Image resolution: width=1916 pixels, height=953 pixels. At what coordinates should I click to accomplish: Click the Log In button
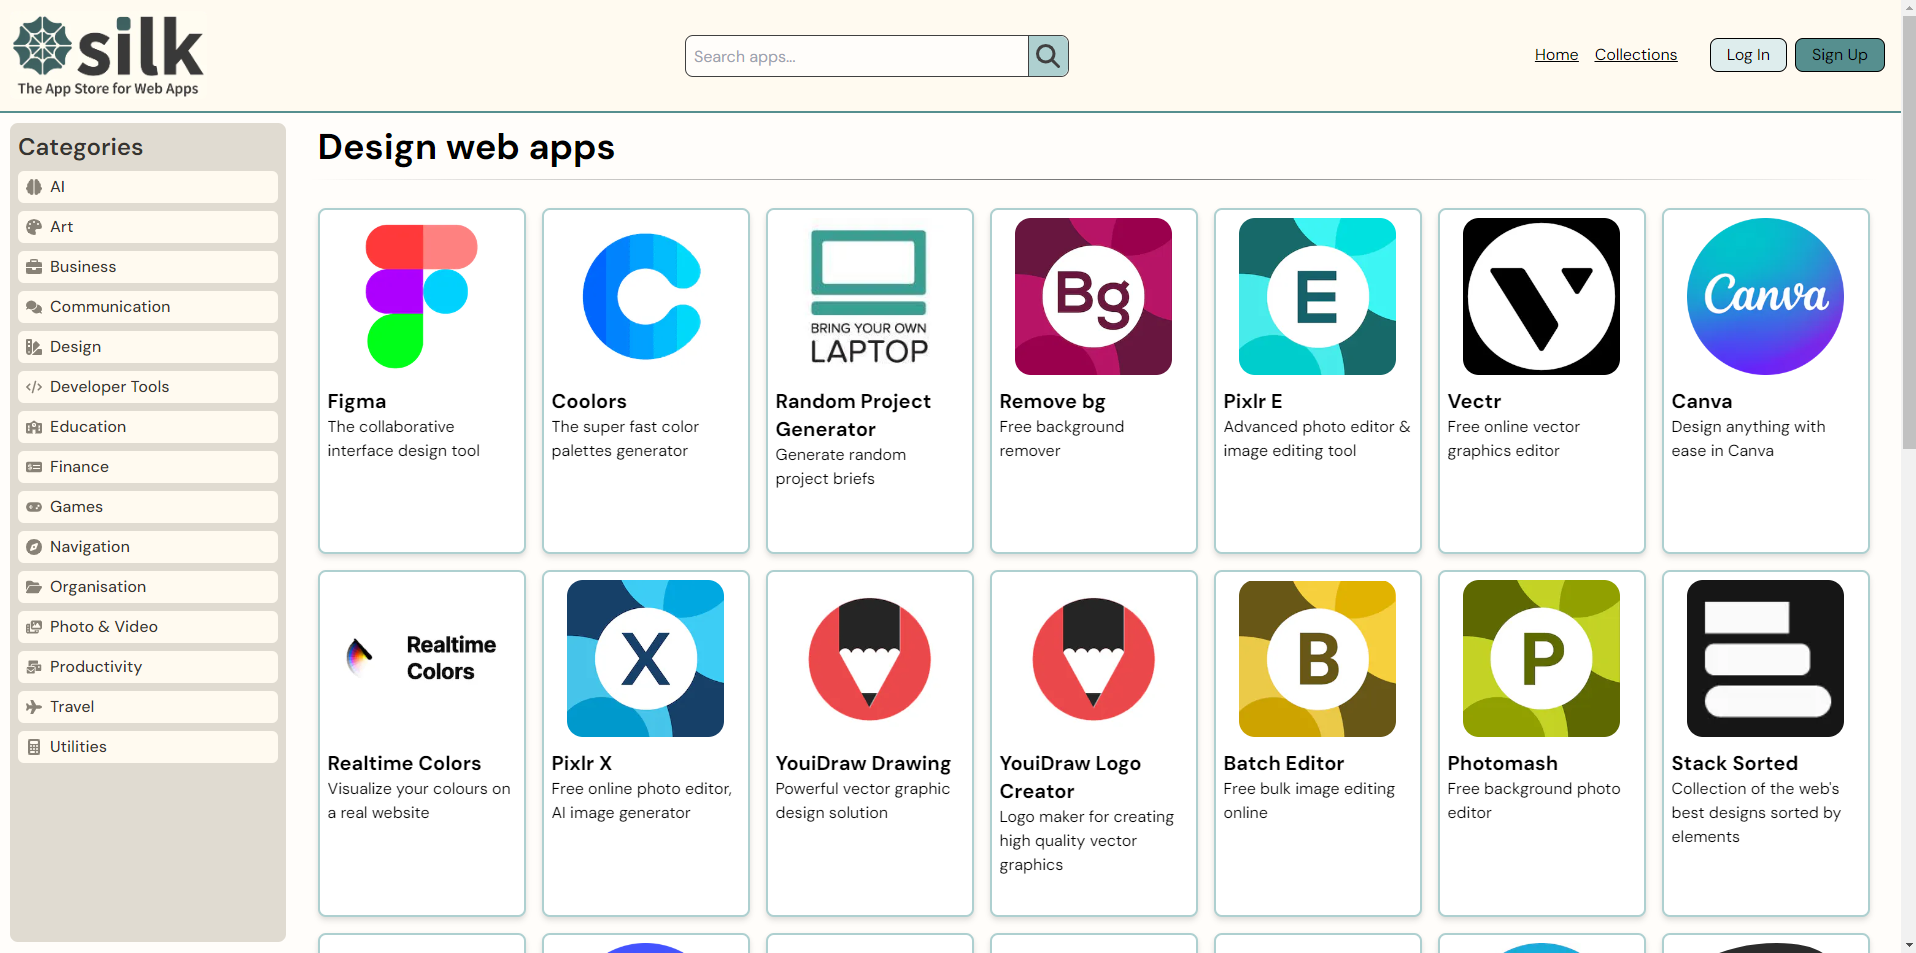[1748, 55]
